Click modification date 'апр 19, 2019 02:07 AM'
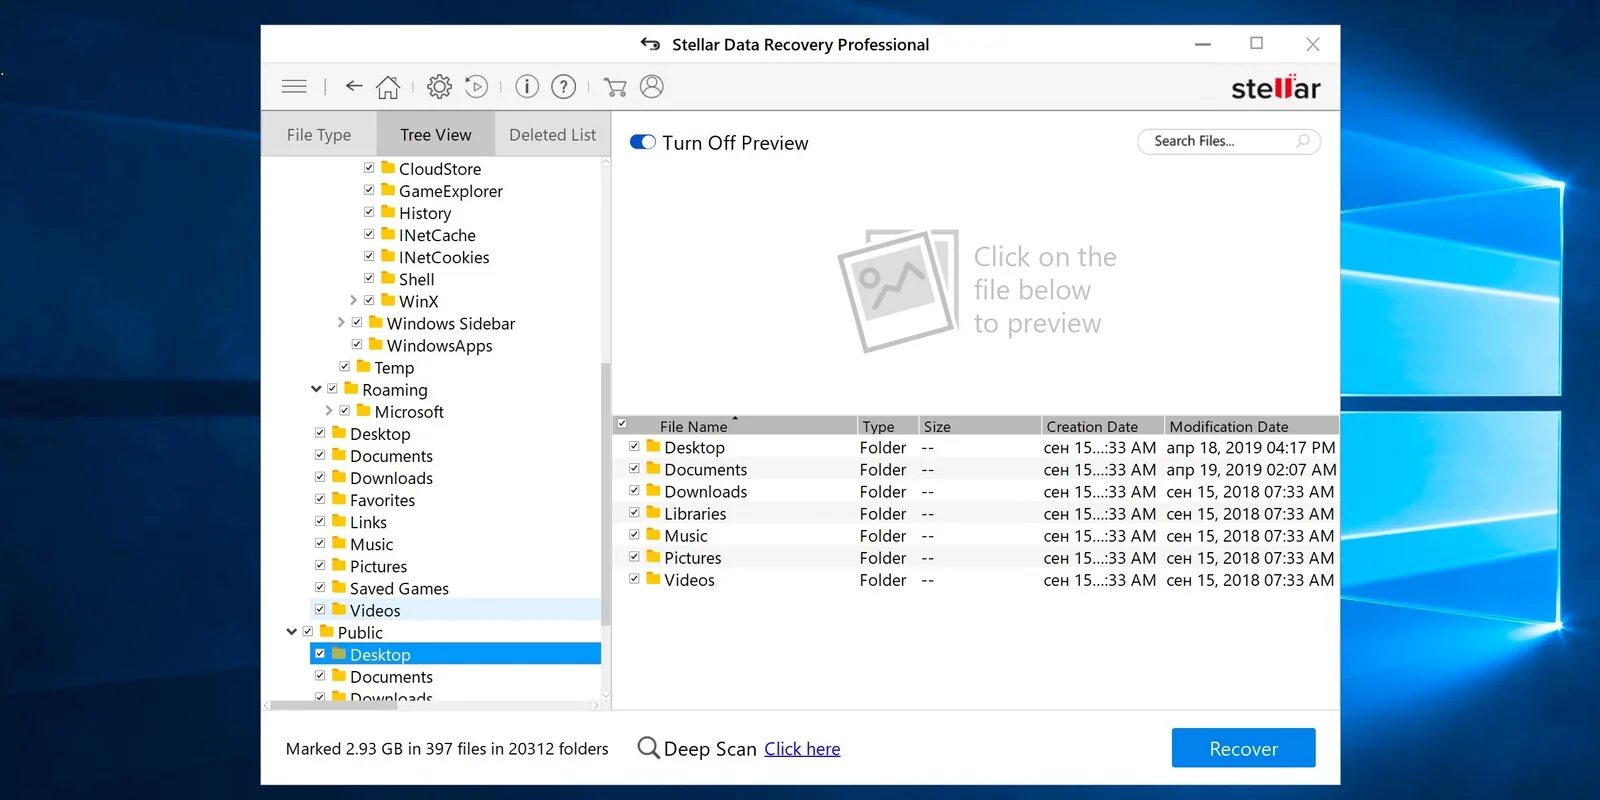The image size is (1600, 800). coord(1251,469)
